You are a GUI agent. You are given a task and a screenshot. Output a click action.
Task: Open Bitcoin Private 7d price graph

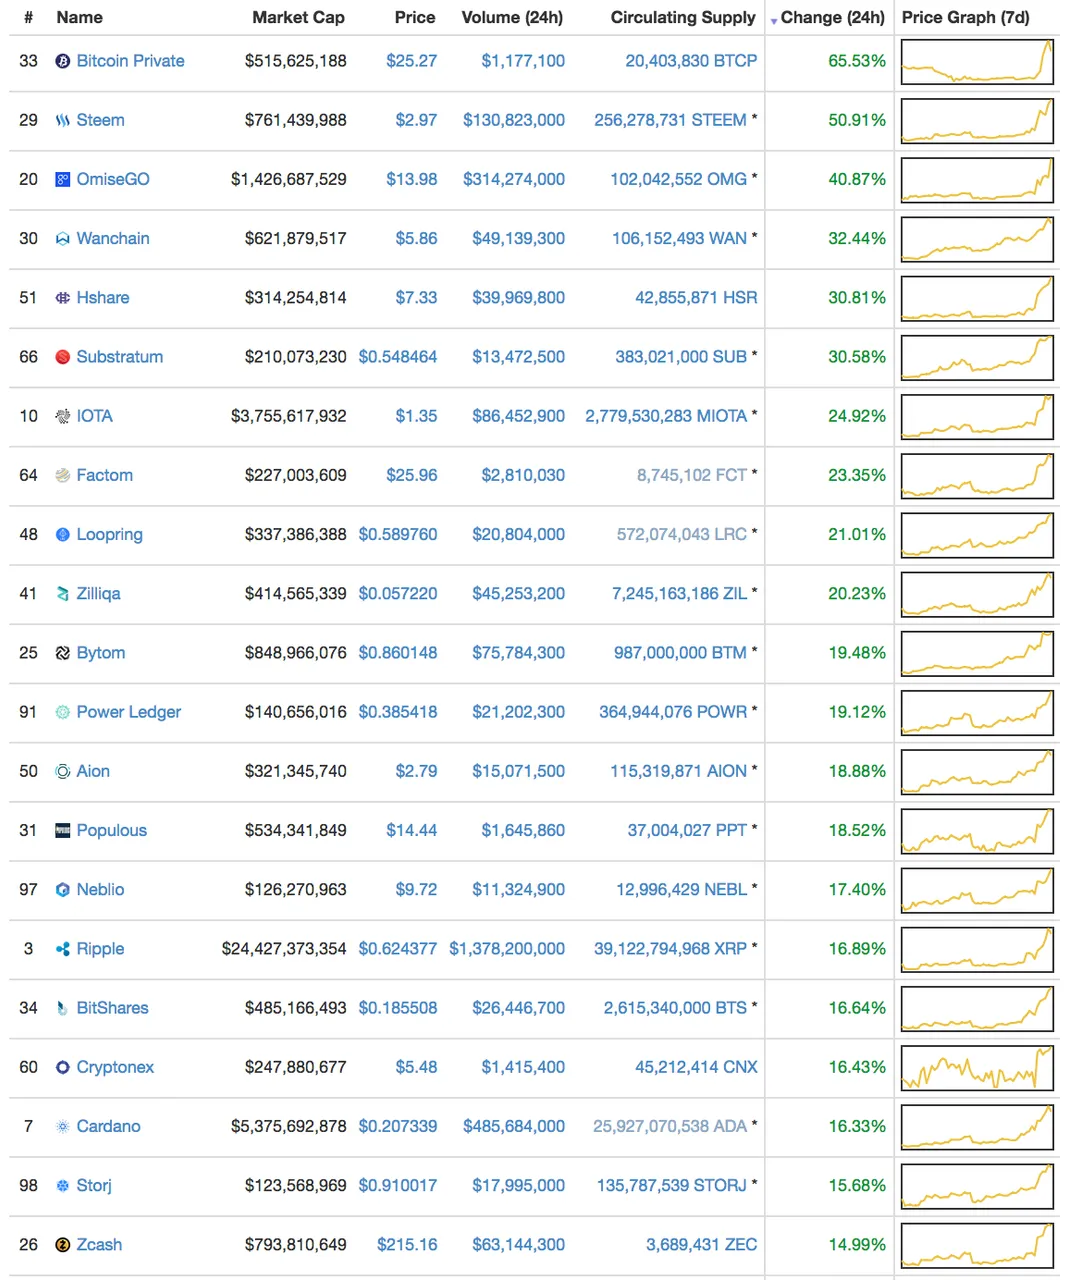click(977, 62)
